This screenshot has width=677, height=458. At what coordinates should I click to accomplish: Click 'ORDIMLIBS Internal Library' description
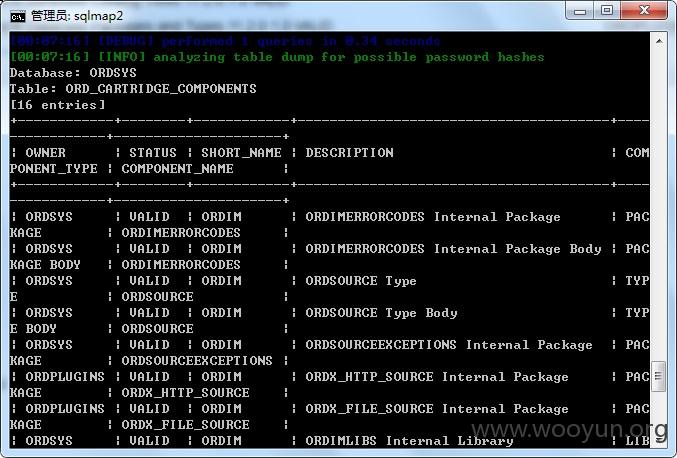point(409,441)
